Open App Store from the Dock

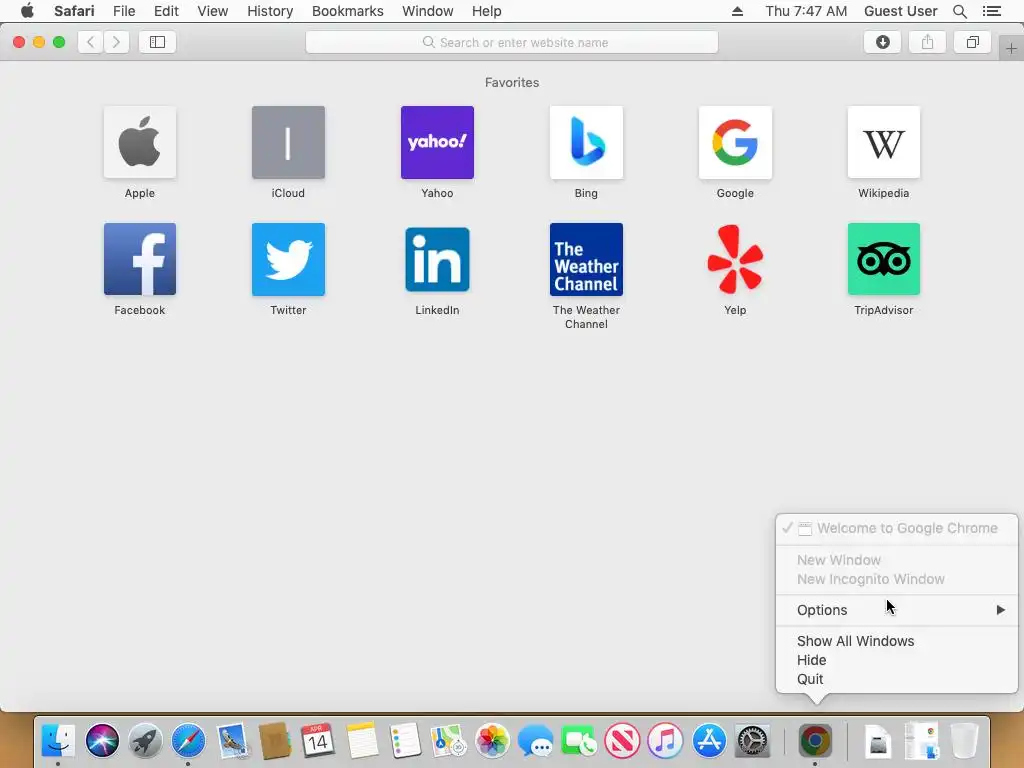pyautogui.click(x=709, y=741)
